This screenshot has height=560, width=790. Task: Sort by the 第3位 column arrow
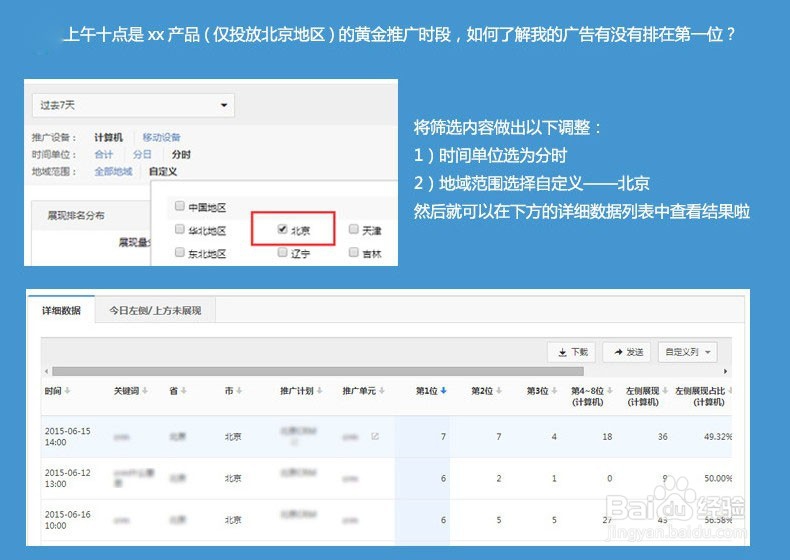click(x=554, y=391)
